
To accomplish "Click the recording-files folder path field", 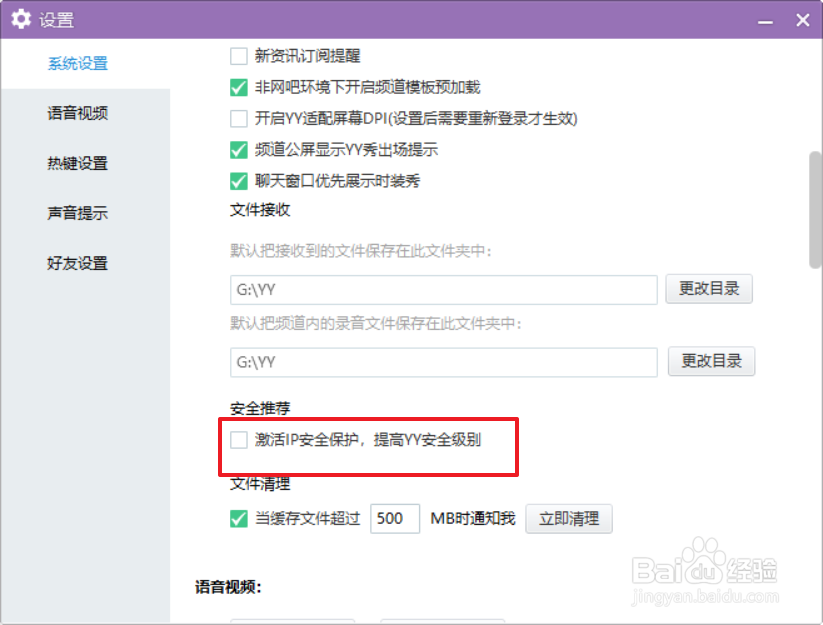I will [x=444, y=362].
